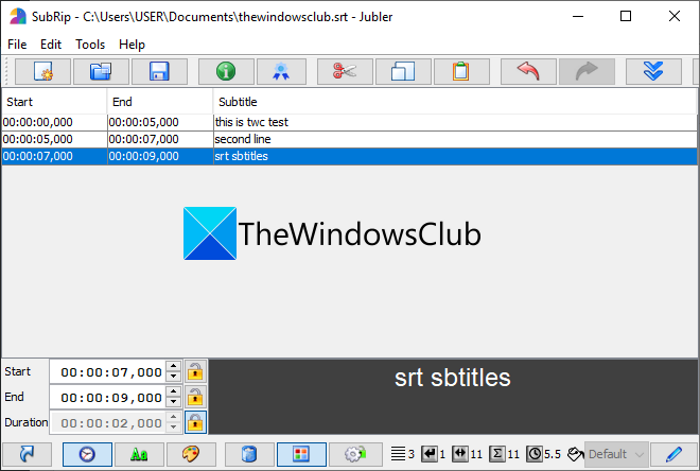Click the blue ribbon badge icon
The height and width of the screenshot is (471, 700).
[281, 71]
